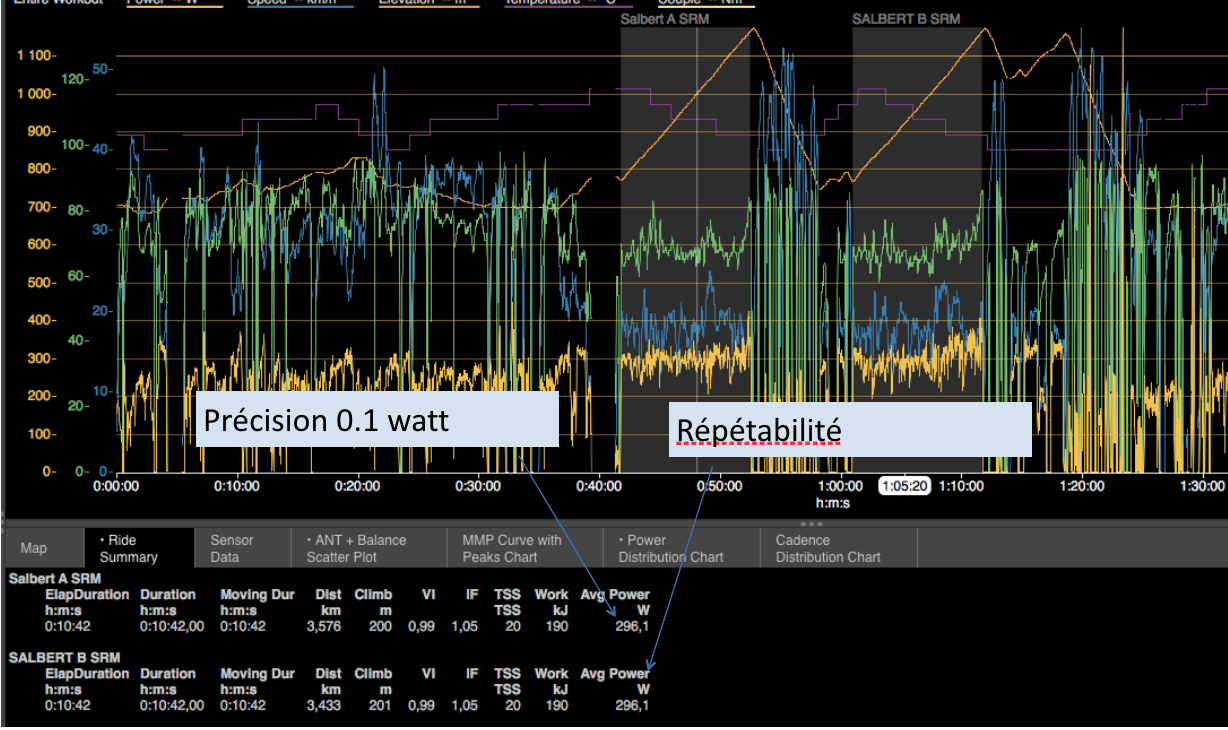Click Avg Power column header in SALBERT B table
Screen dimensions: 1228x730
pos(614,674)
